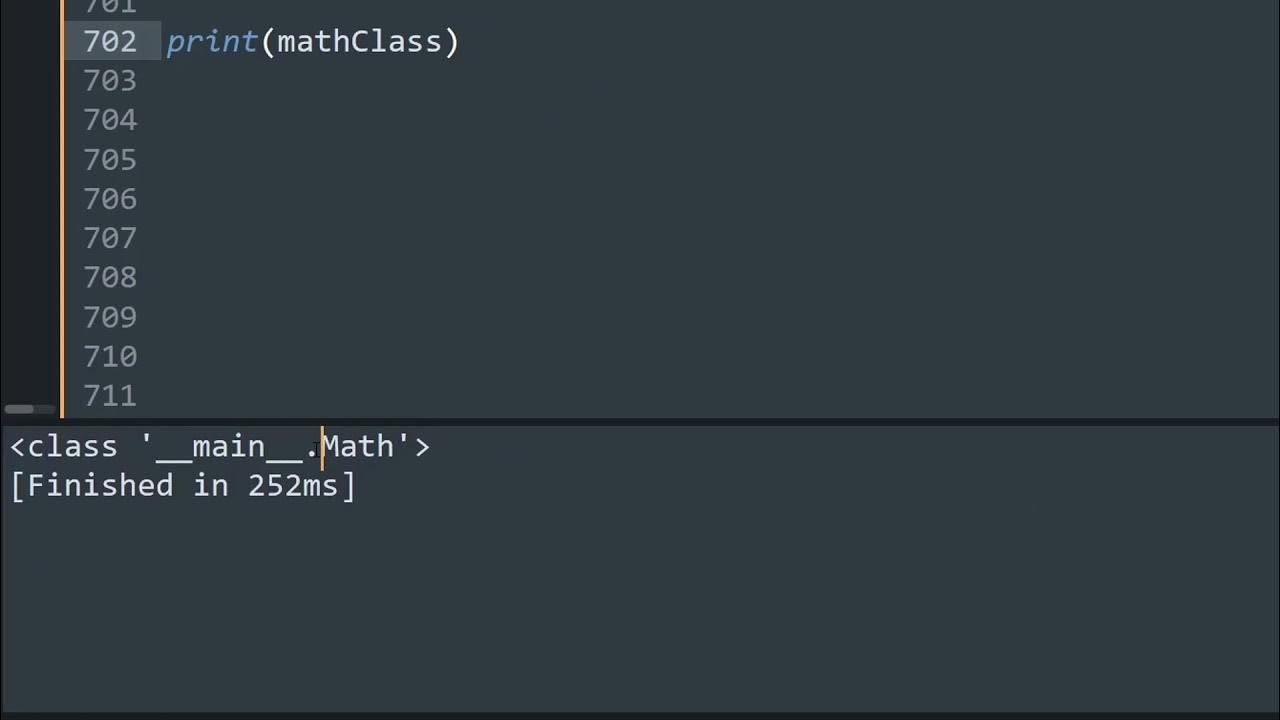Click line number 708 in the gutter
This screenshot has width=1280, height=720.
point(110,277)
